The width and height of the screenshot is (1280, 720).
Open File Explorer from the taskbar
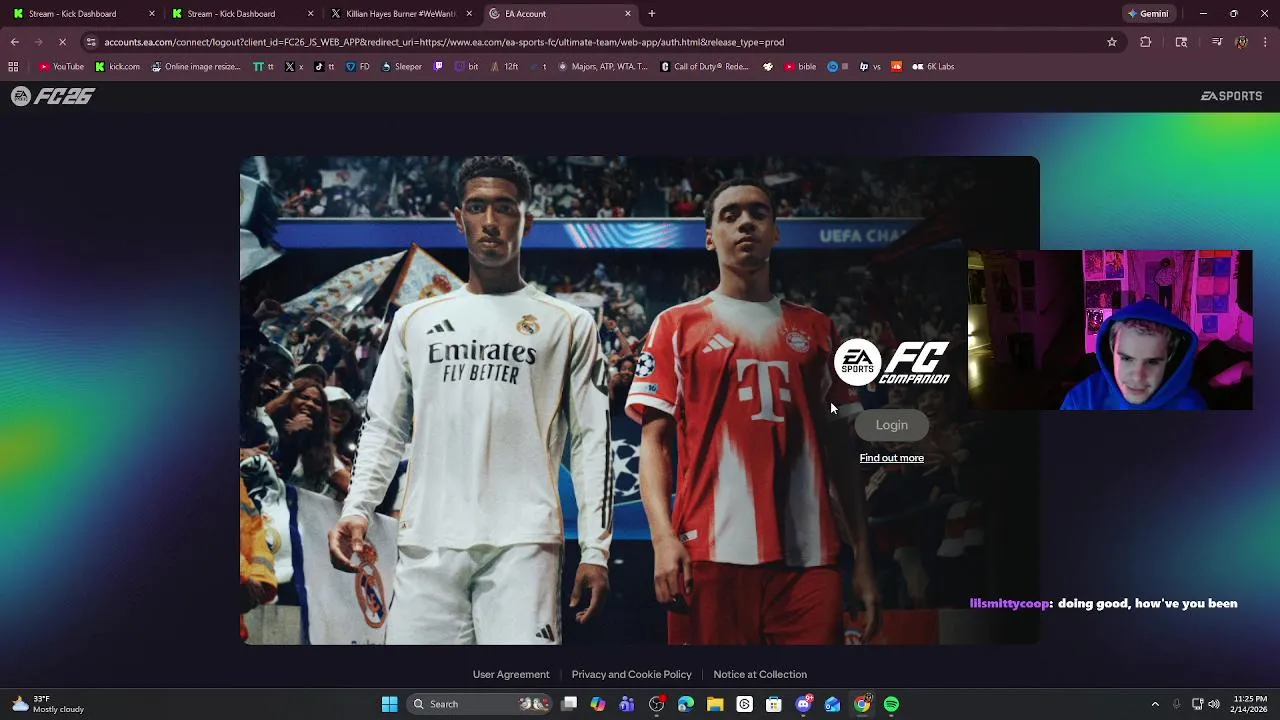tap(715, 704)
